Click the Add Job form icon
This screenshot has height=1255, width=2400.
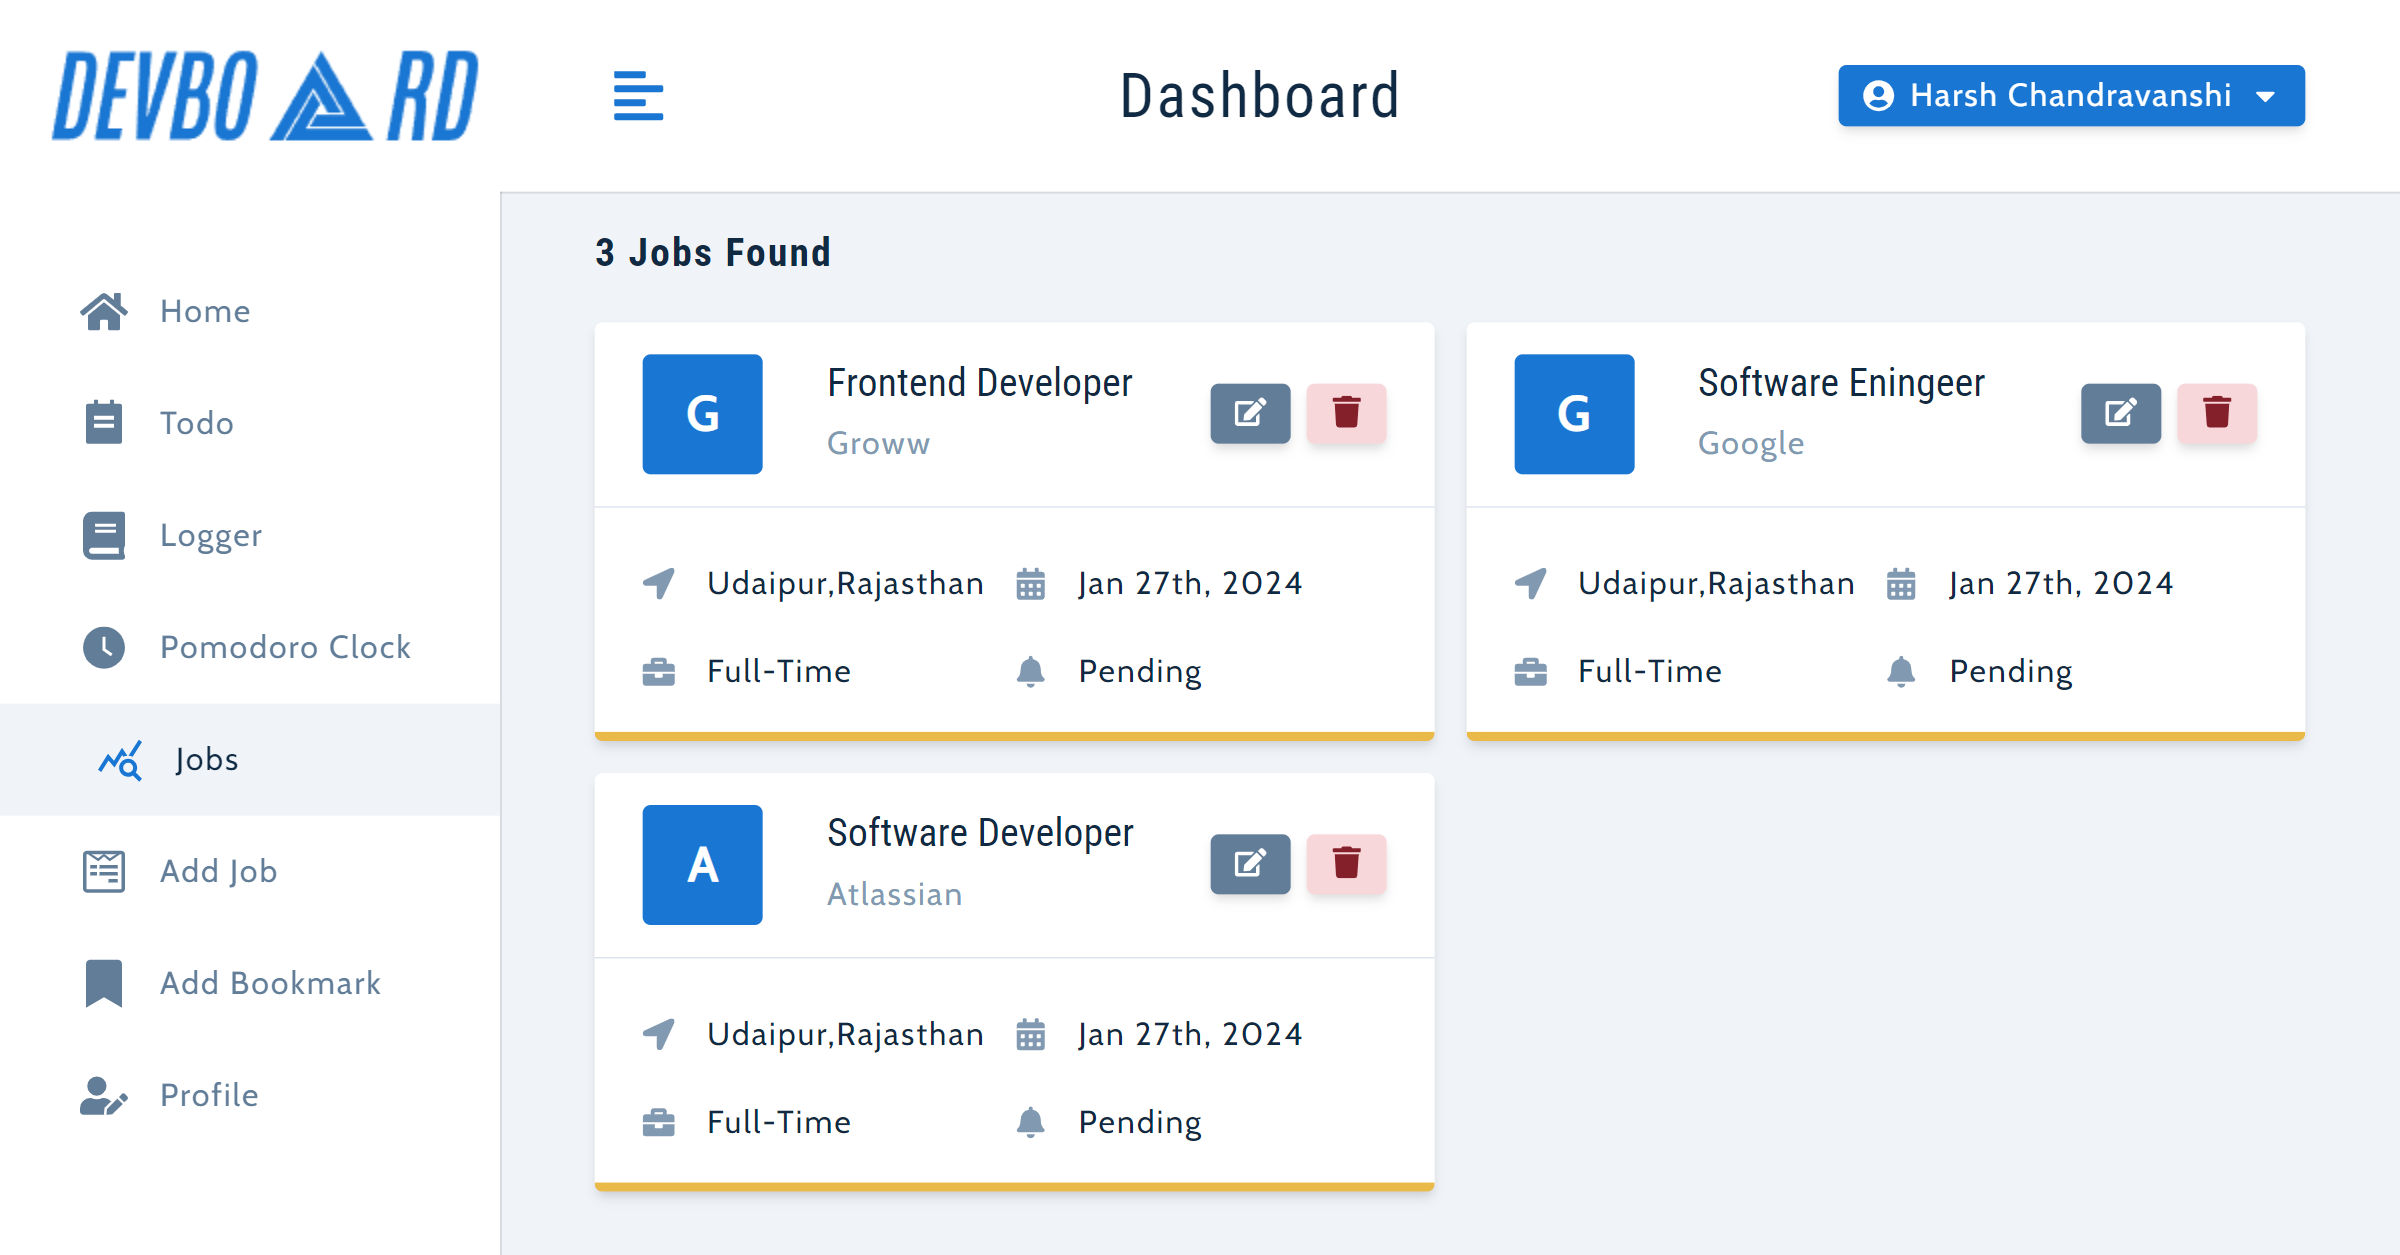pyautogui.click(x=104, y=871)
